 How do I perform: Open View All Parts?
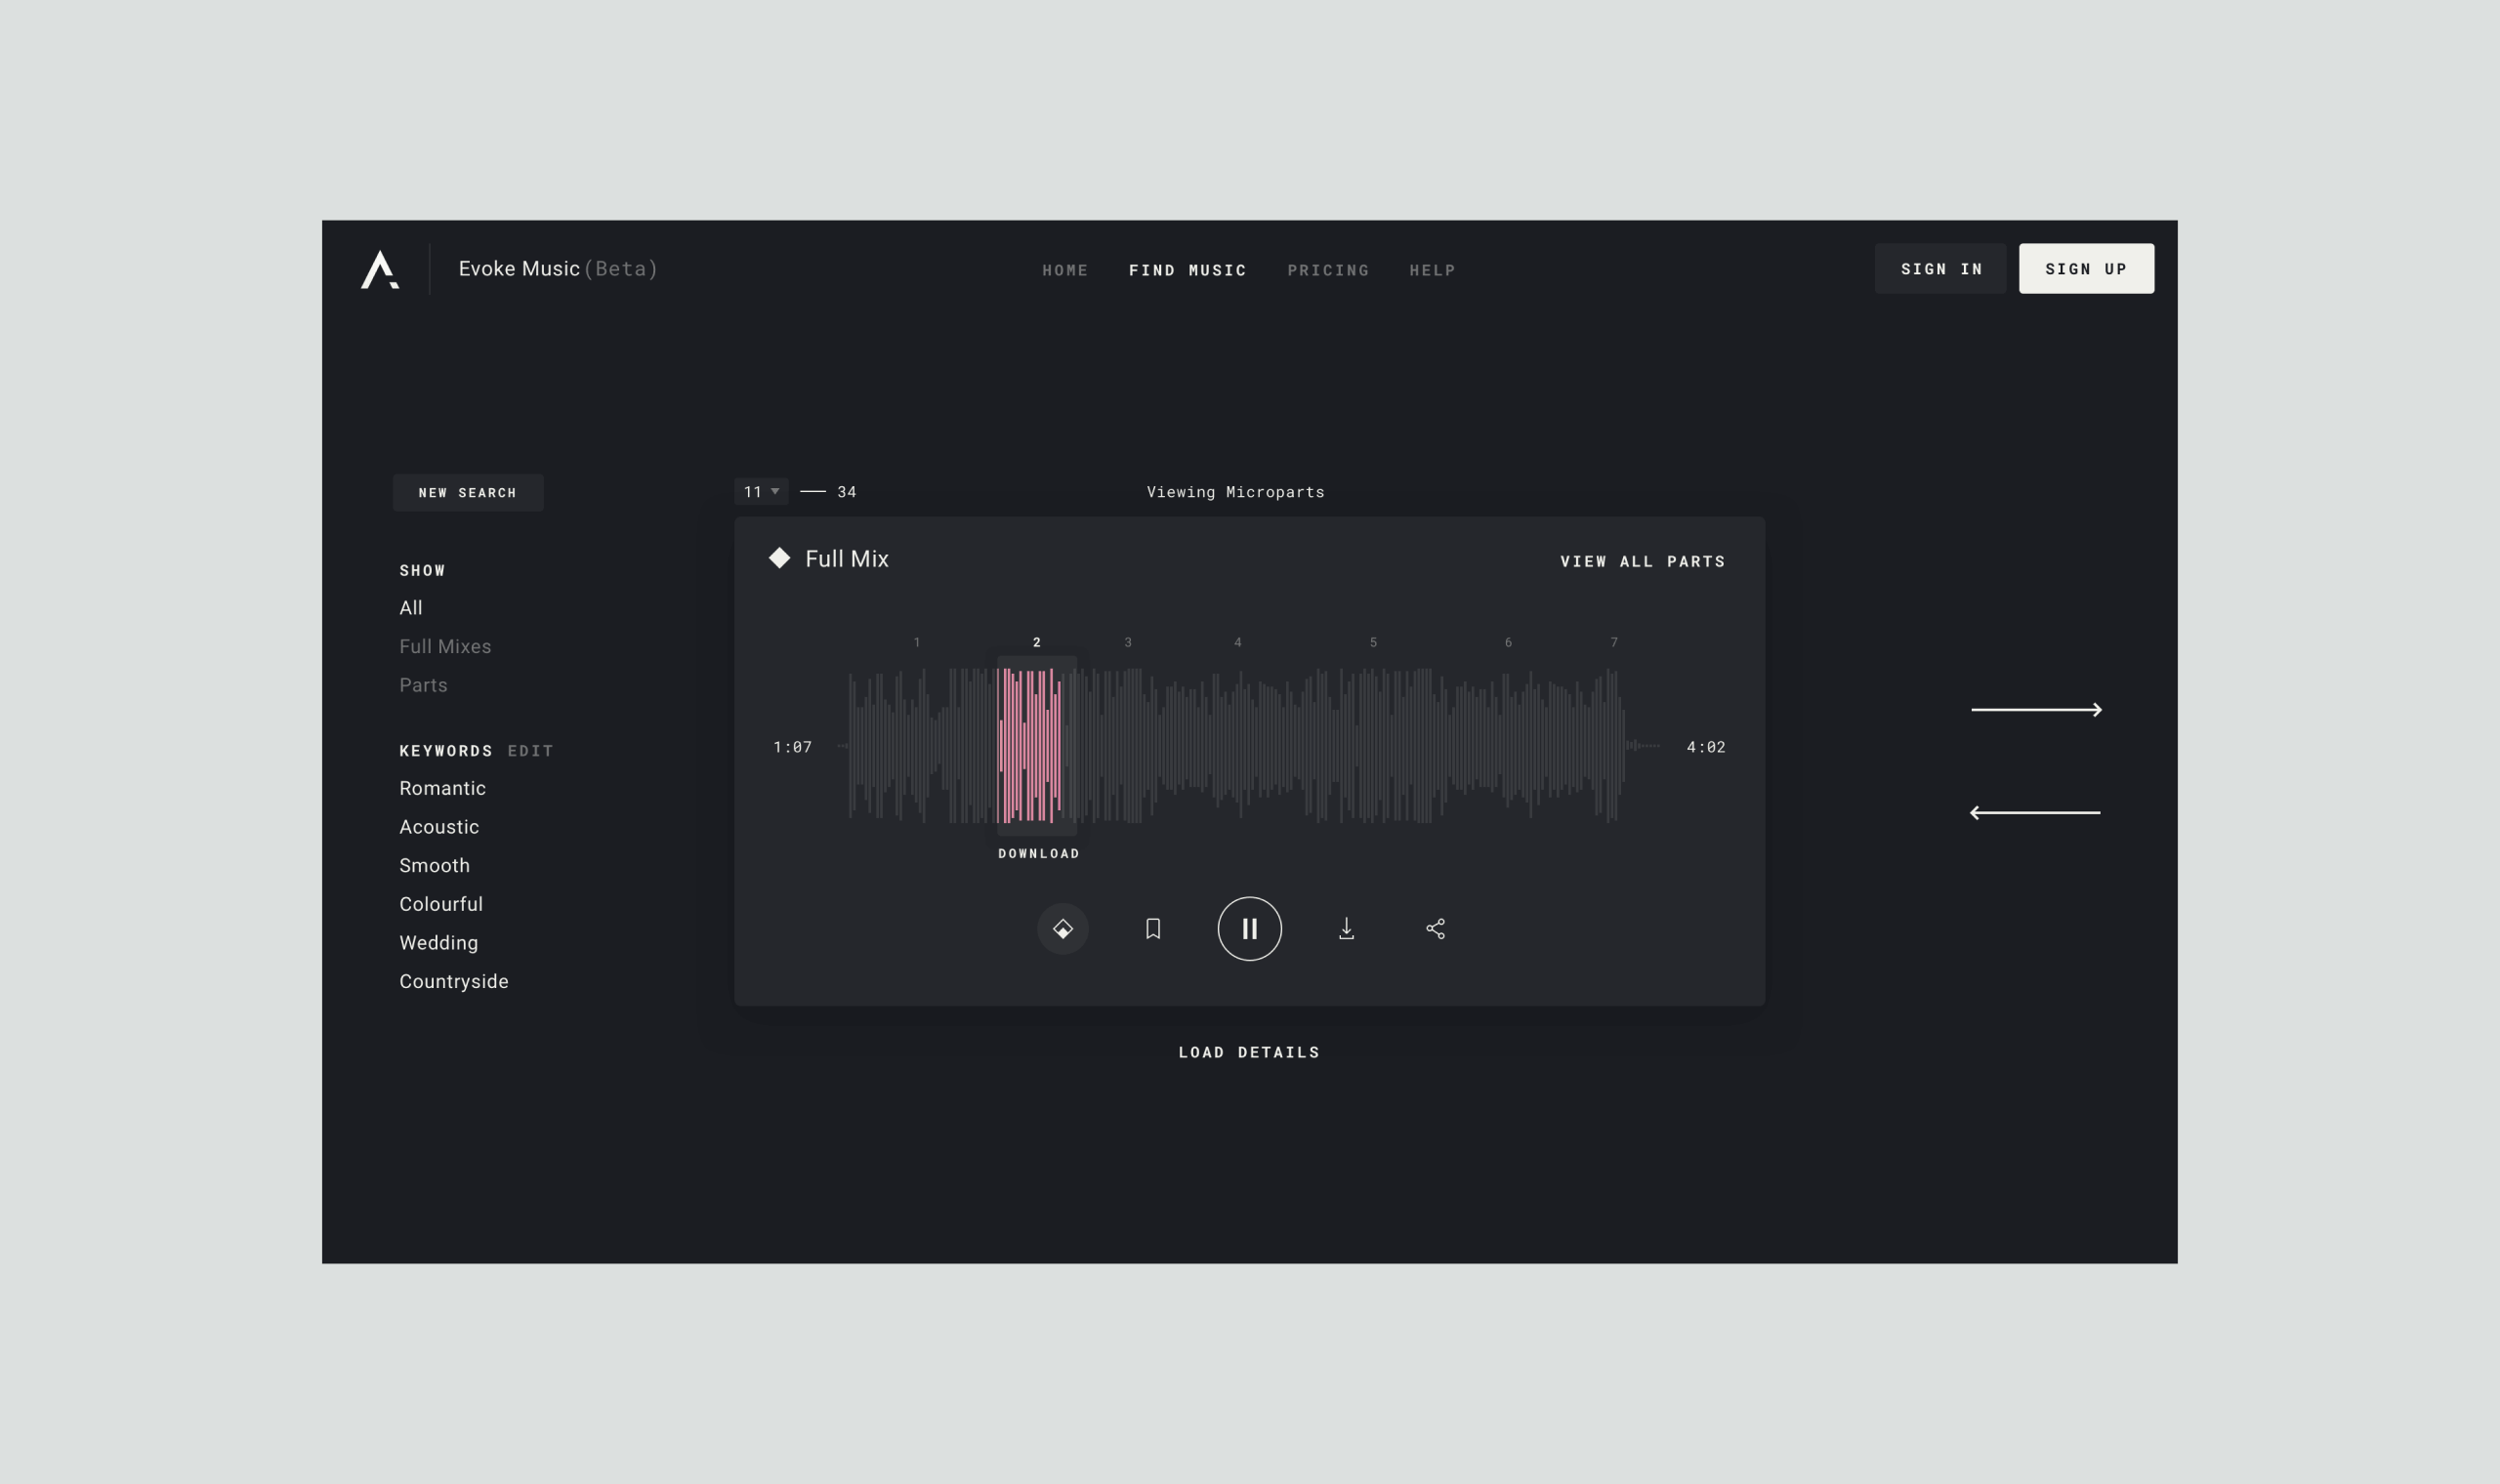tap(1642, 562)
